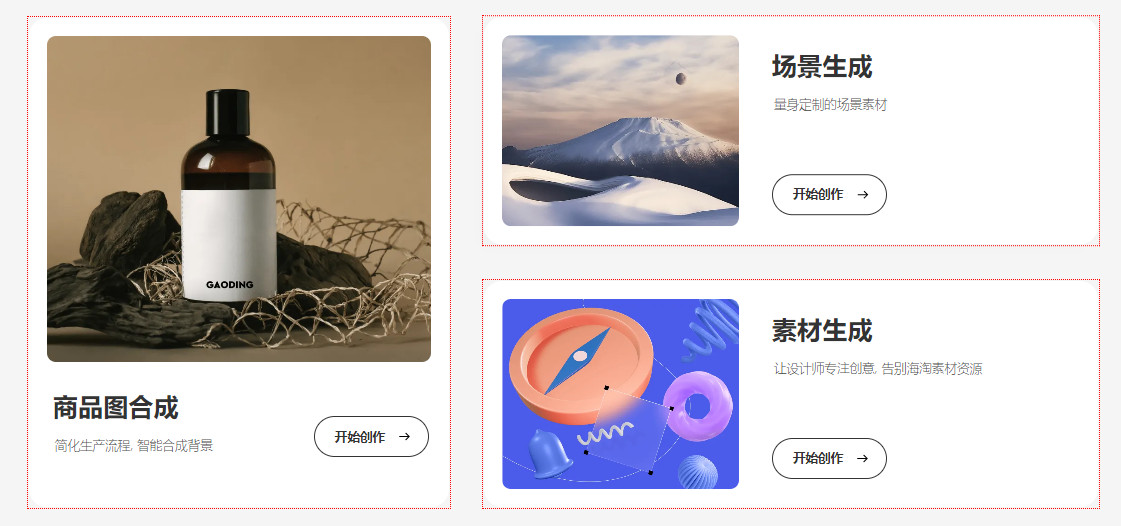Click the GAODING label on the bottle
Screen dimensions: 1121x526
pyautogui.click(x=229, y=284)
